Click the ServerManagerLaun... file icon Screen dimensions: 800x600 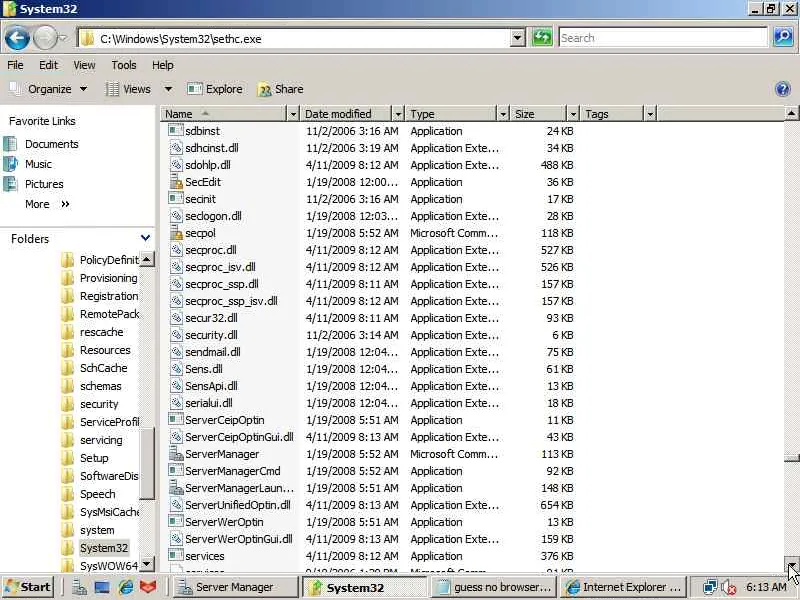coord(176,488)
